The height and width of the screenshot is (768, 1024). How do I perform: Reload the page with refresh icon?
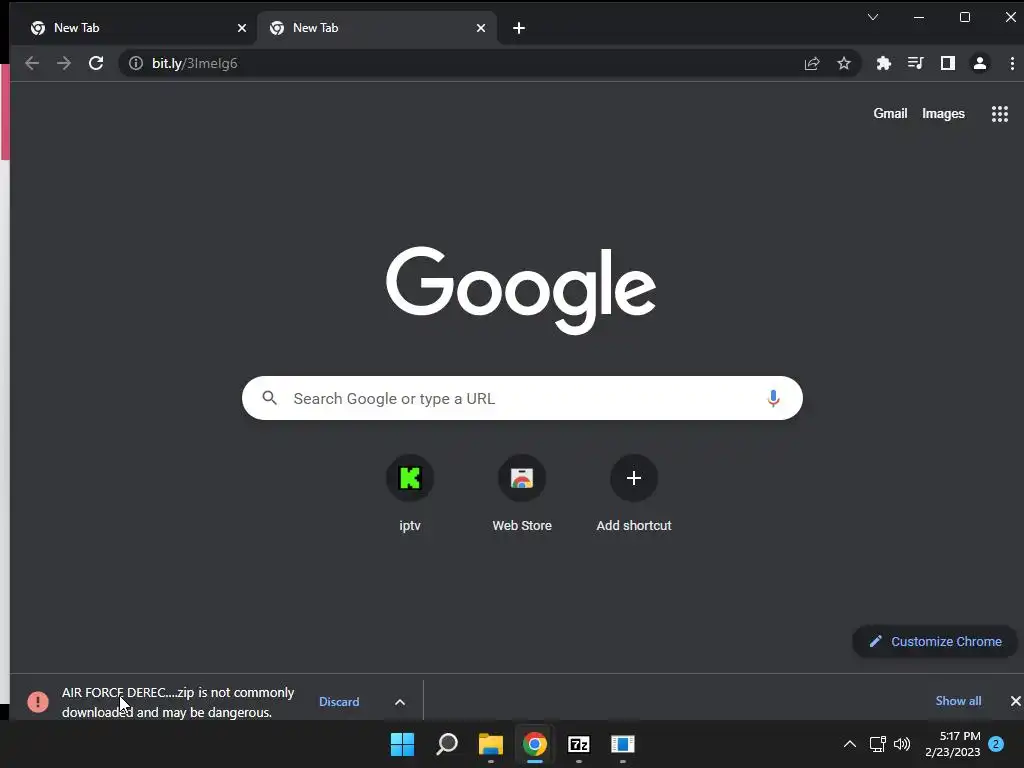click(x=96, y=63)
